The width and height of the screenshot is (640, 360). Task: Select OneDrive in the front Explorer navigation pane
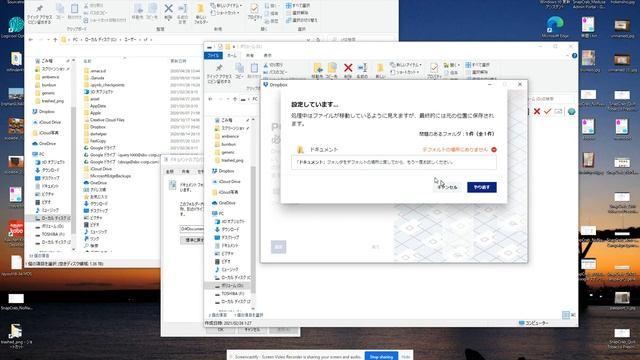(225, 203)
